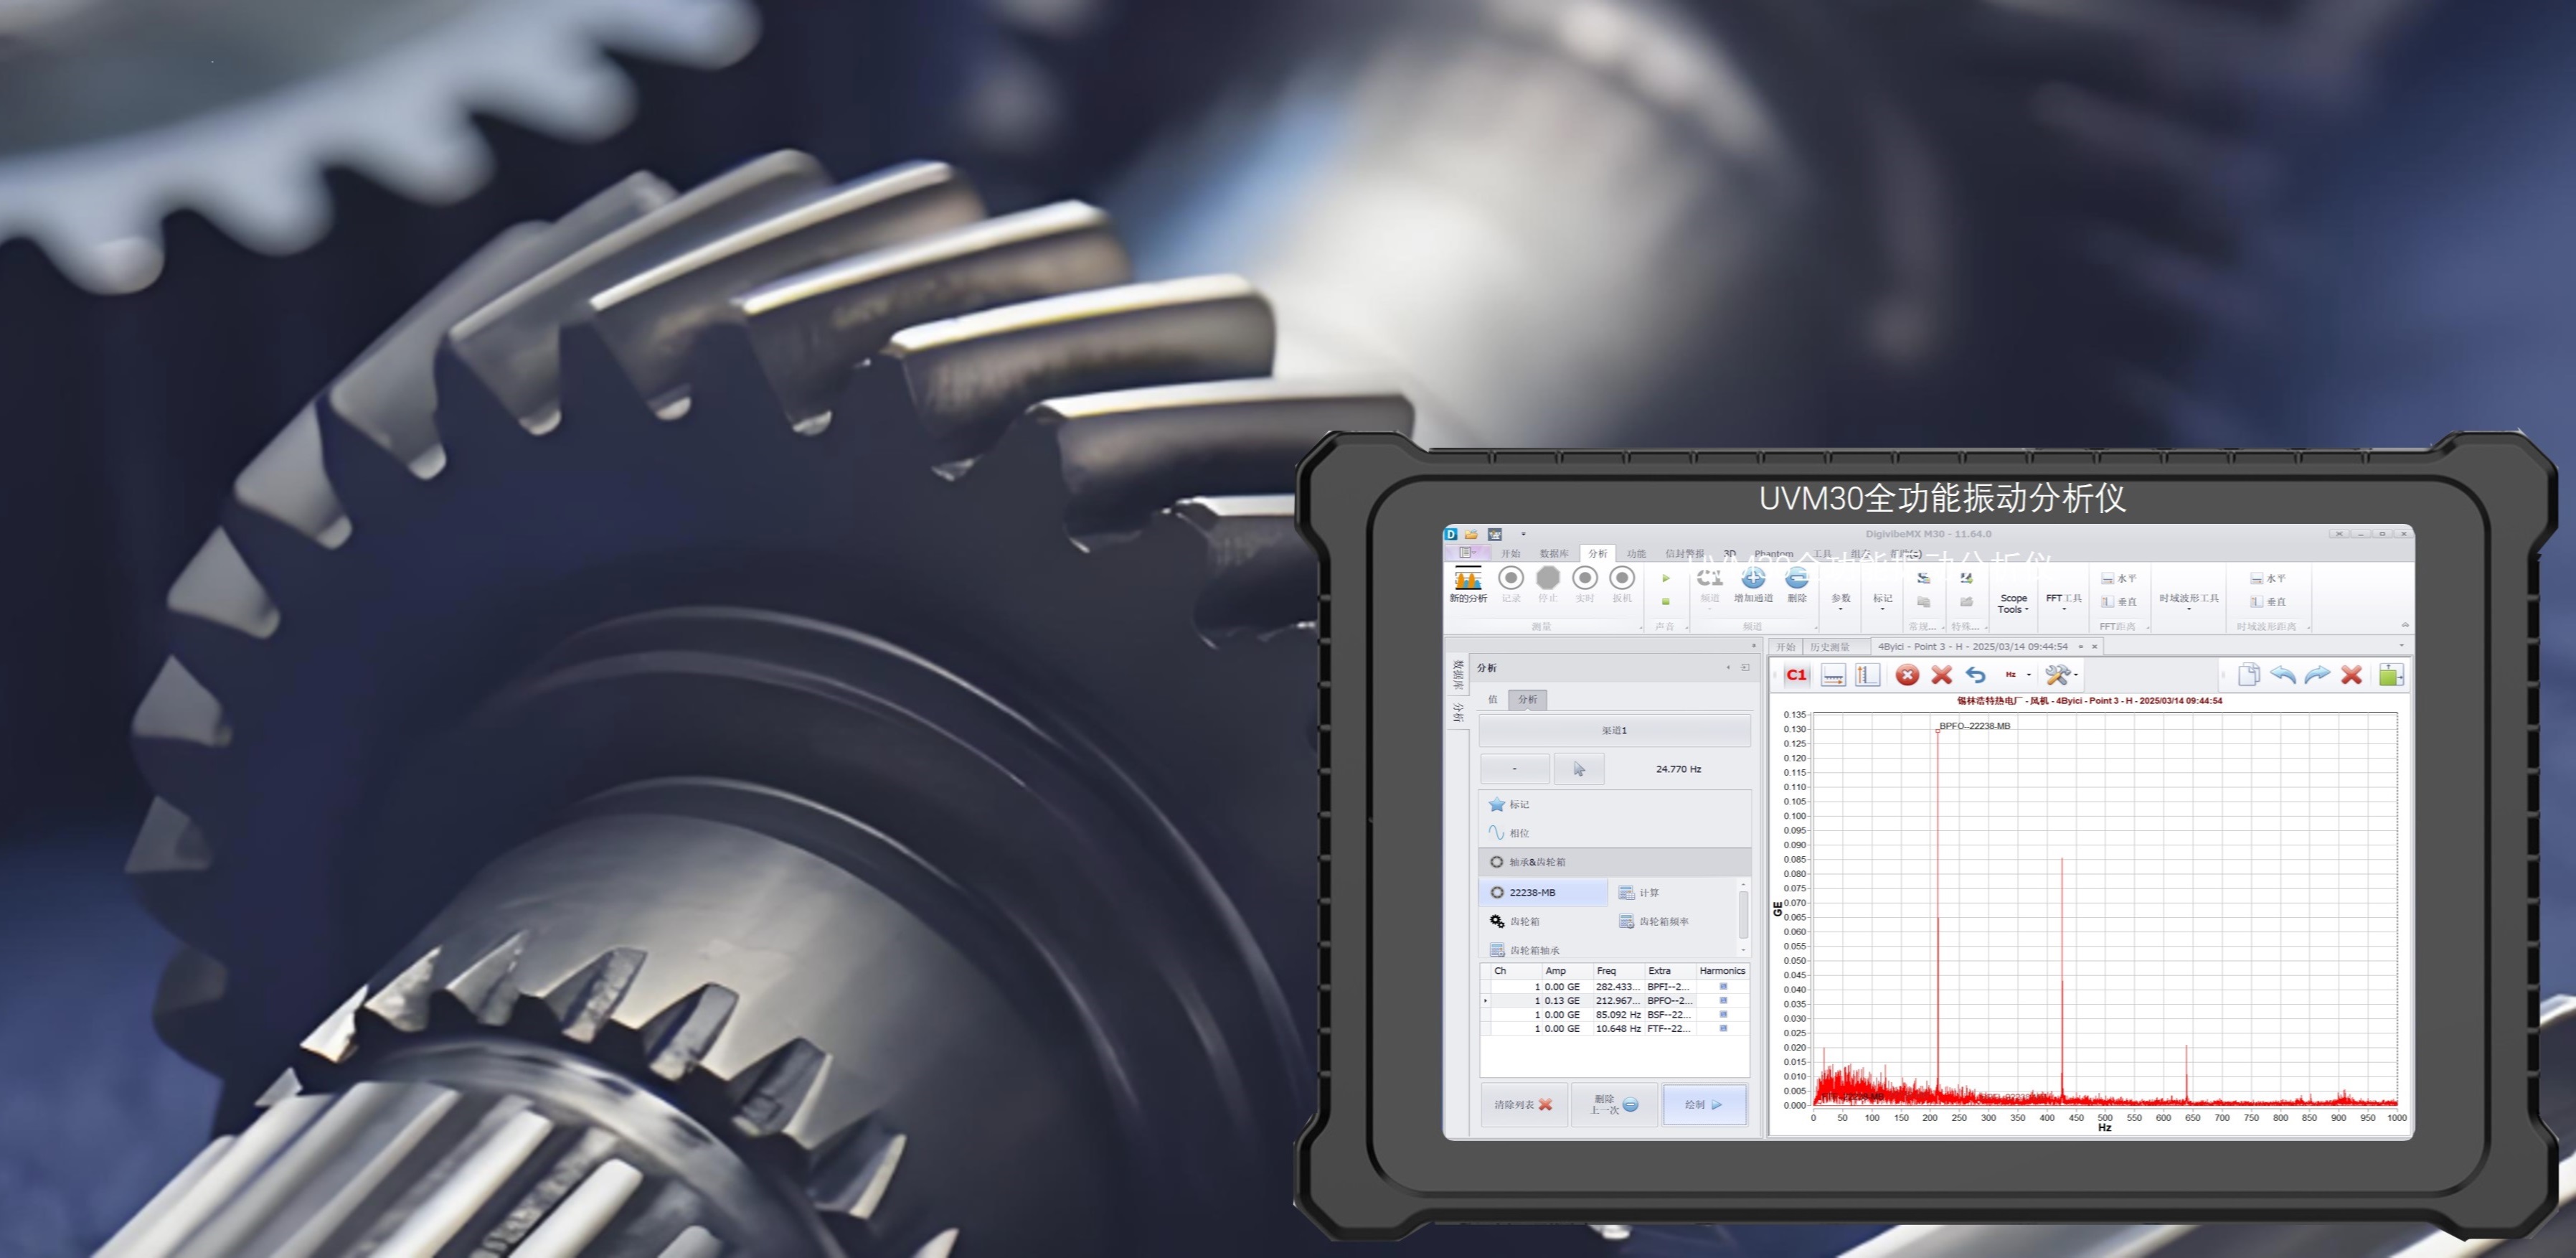This screenshot has width=2576, height=1258.
Task: Select the 分析 ribbon tab
Action: [1598, 553]
